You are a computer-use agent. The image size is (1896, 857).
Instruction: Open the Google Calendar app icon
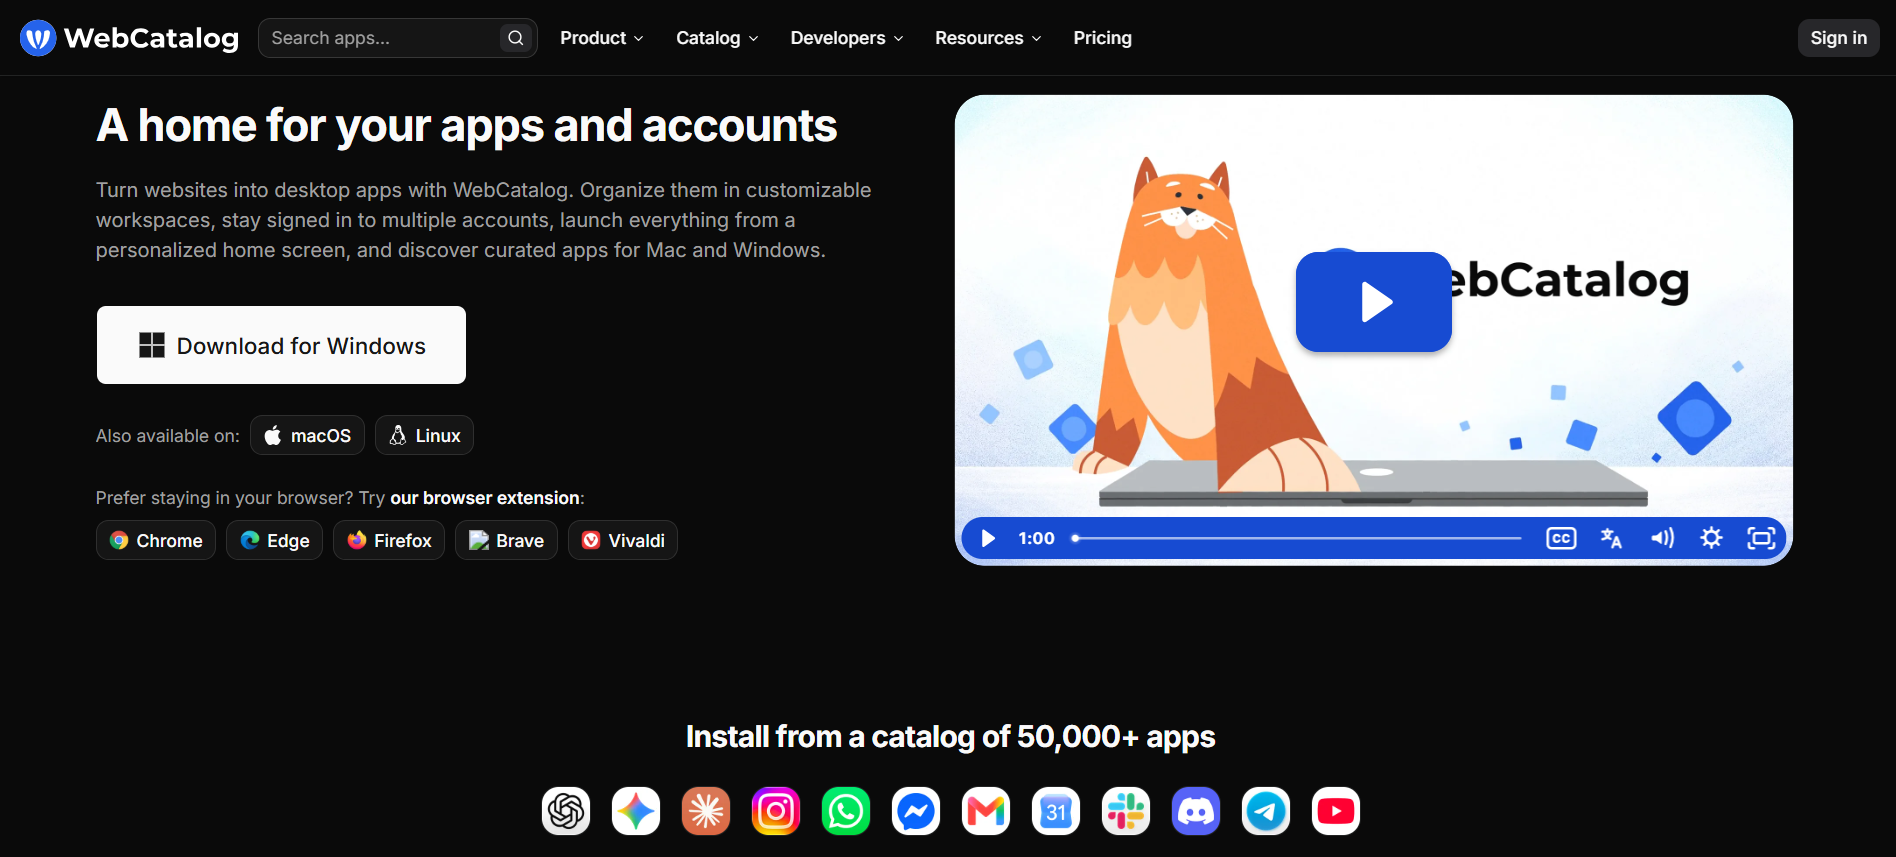(x=1056, y=811)
